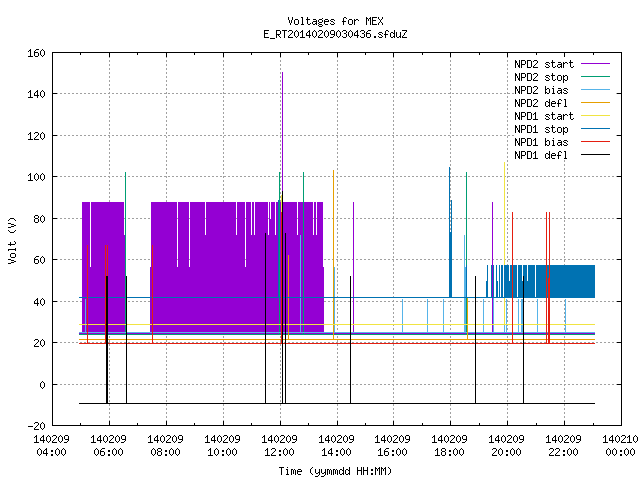Select the NPD1 defl legend label
The width and height of the screenshot is (640, 480).
(x=541, y=155)
